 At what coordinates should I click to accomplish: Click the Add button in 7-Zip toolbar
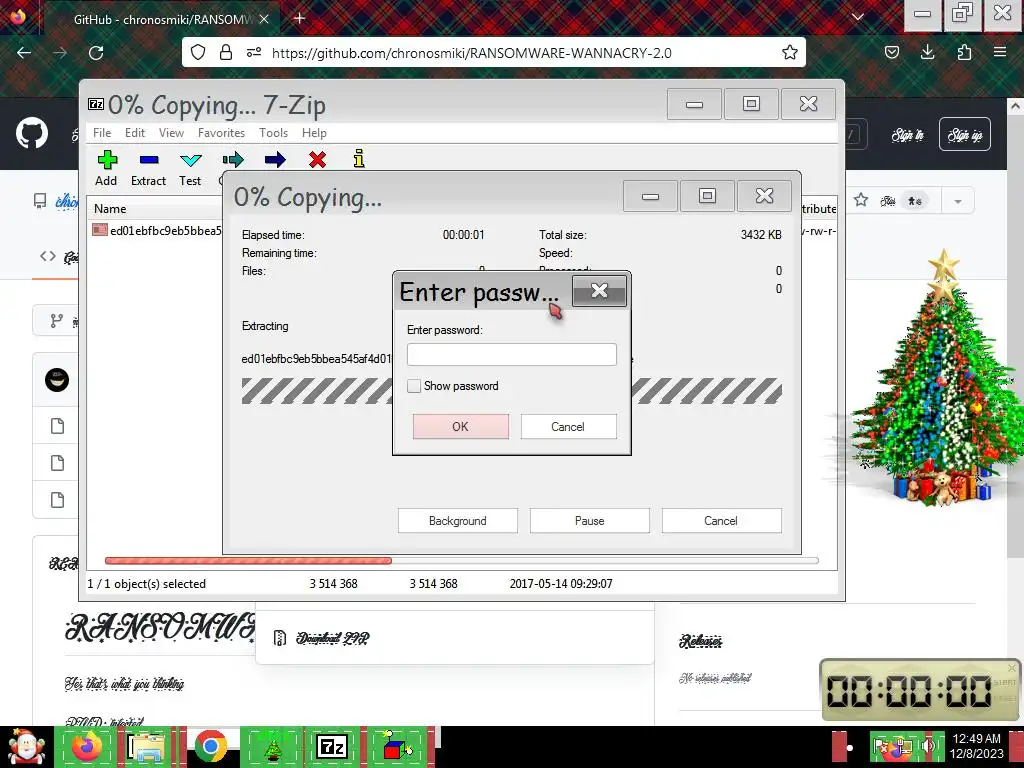point(106,168)
